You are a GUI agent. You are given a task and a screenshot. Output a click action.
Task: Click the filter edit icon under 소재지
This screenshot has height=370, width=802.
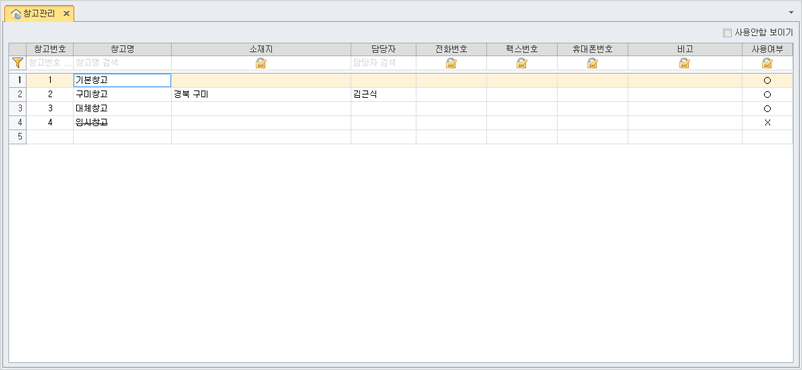coord(261,63)
